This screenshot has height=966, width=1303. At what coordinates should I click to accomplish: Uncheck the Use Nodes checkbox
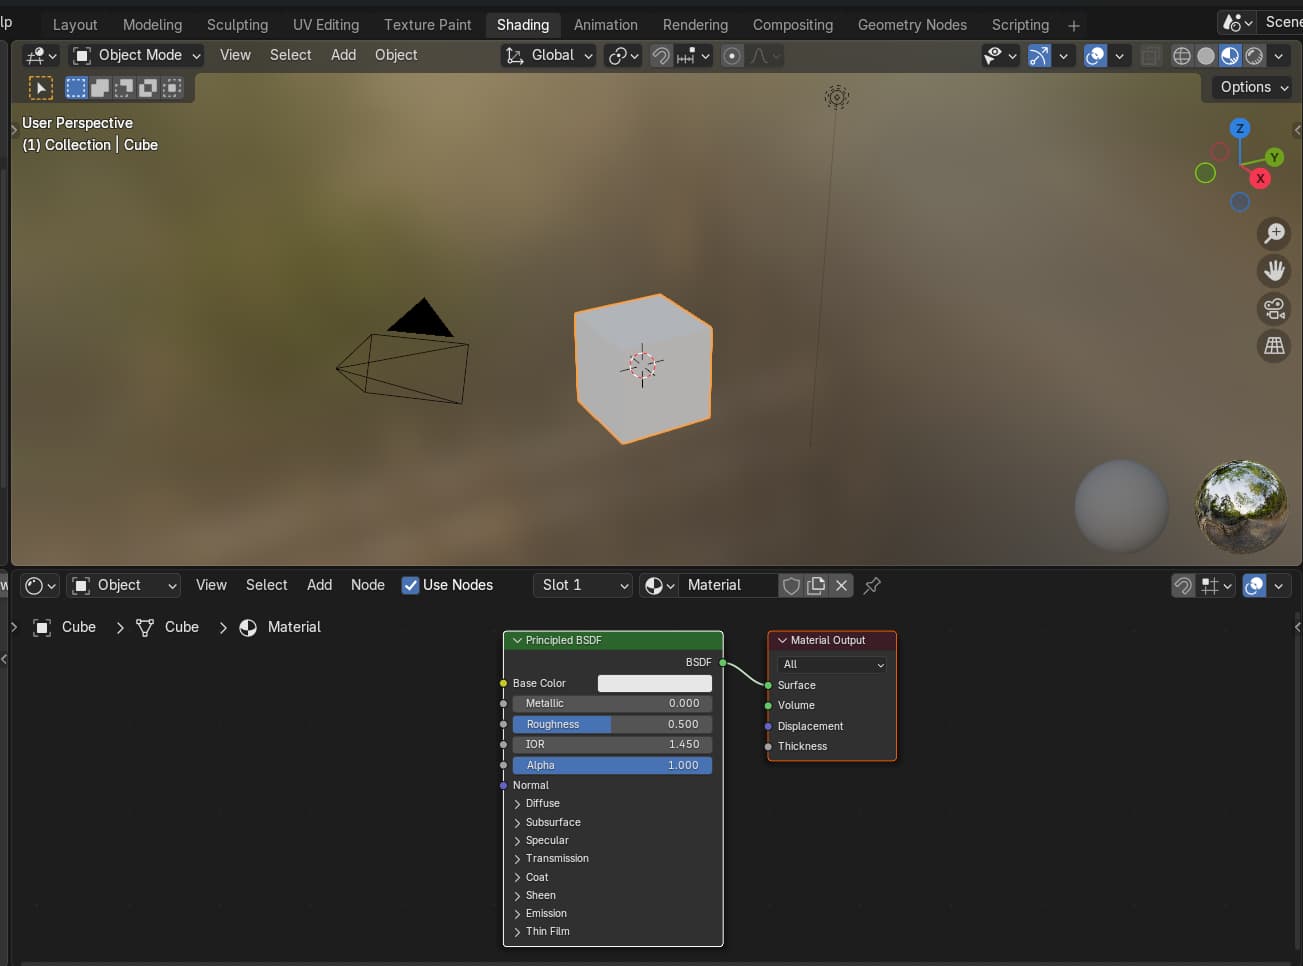[410, 586]
